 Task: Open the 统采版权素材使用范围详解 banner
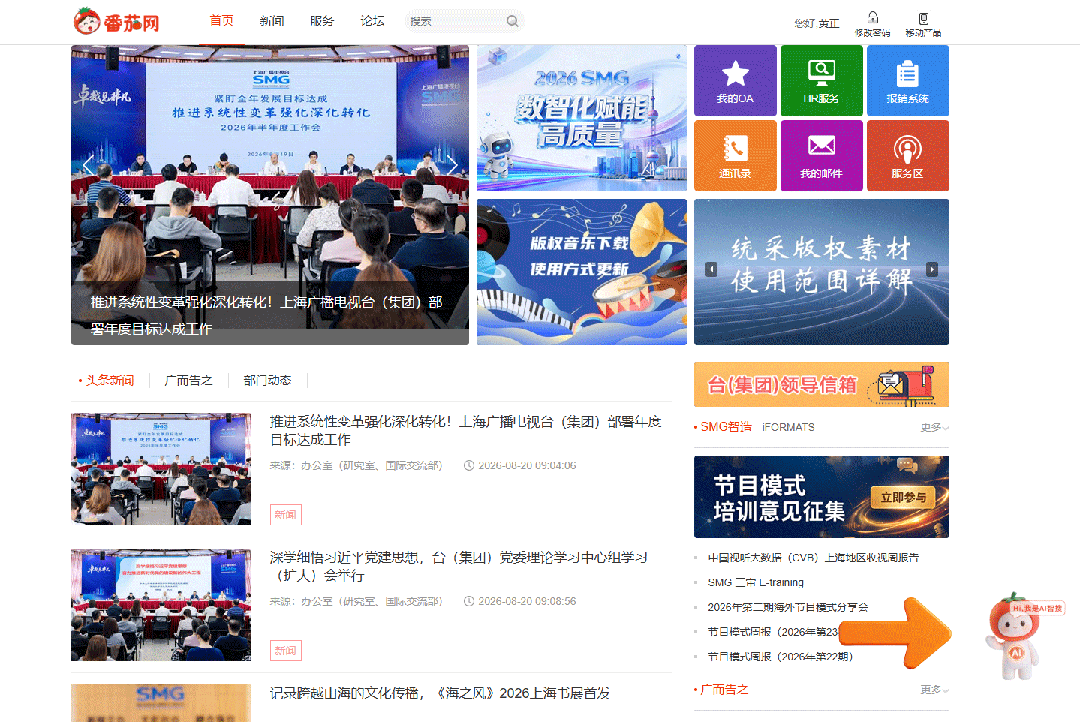tap(821, 272)
